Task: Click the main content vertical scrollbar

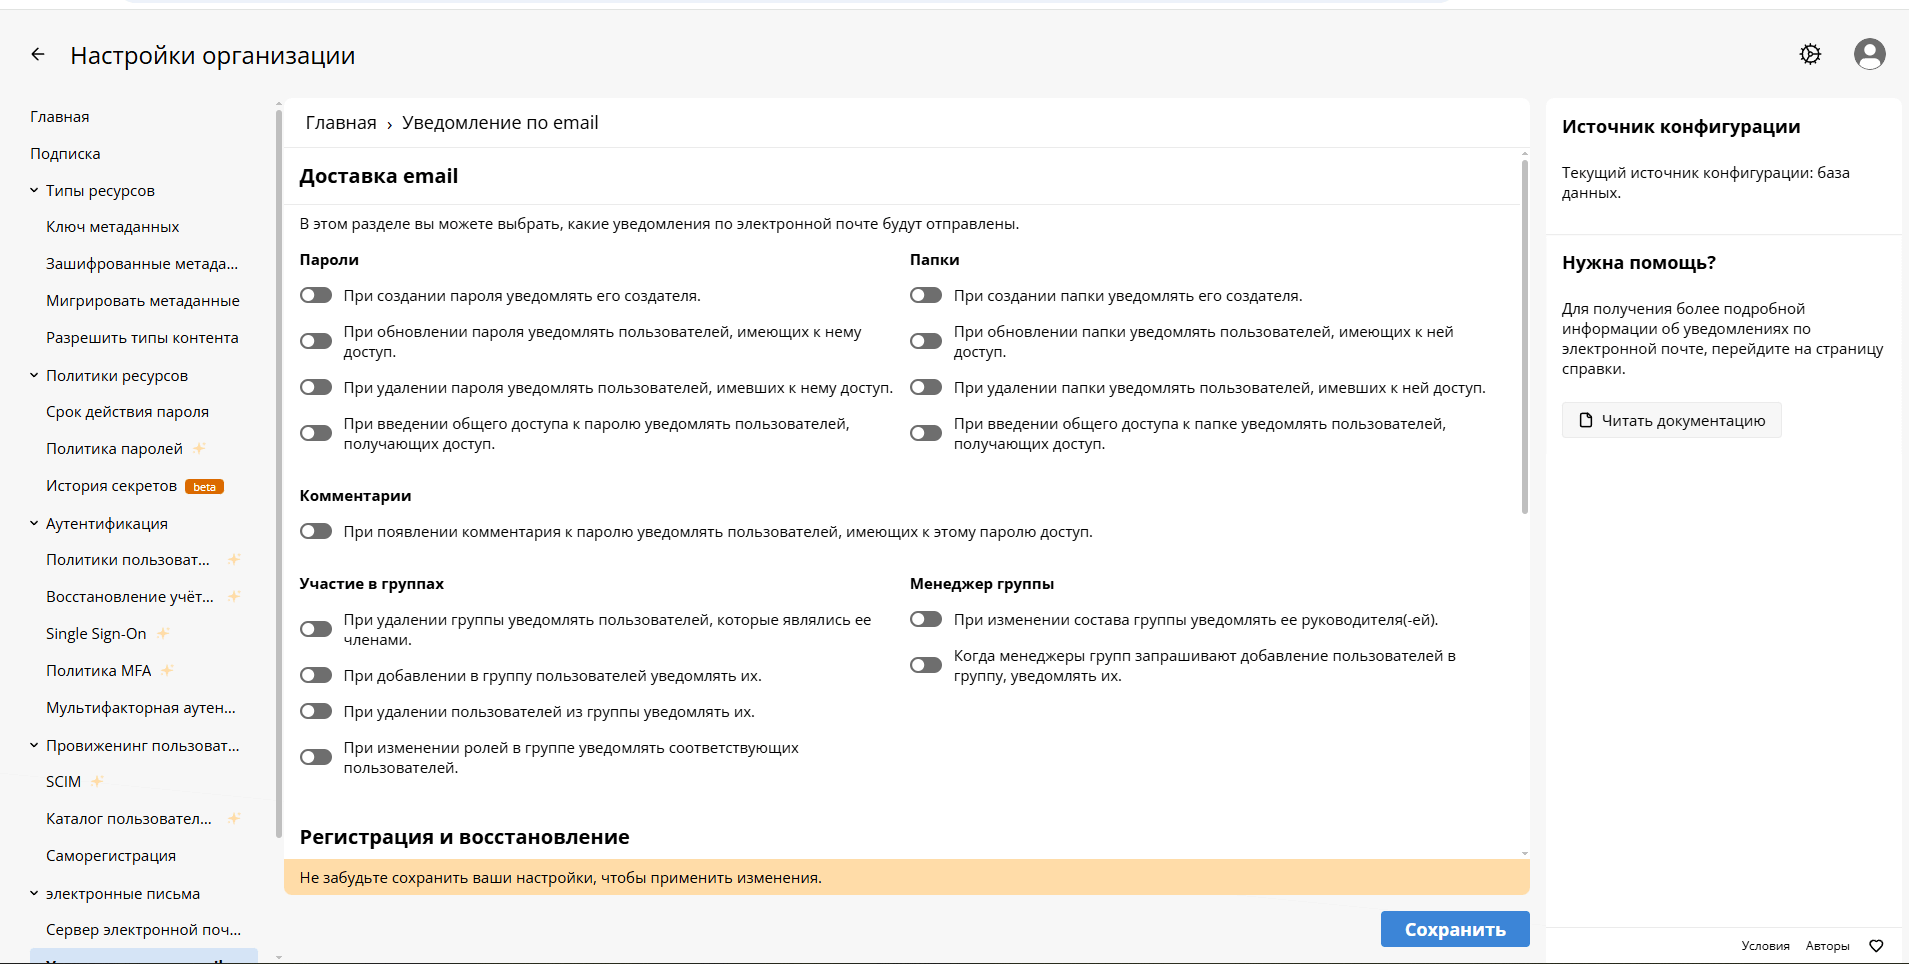Action: tap(1525, 337)
